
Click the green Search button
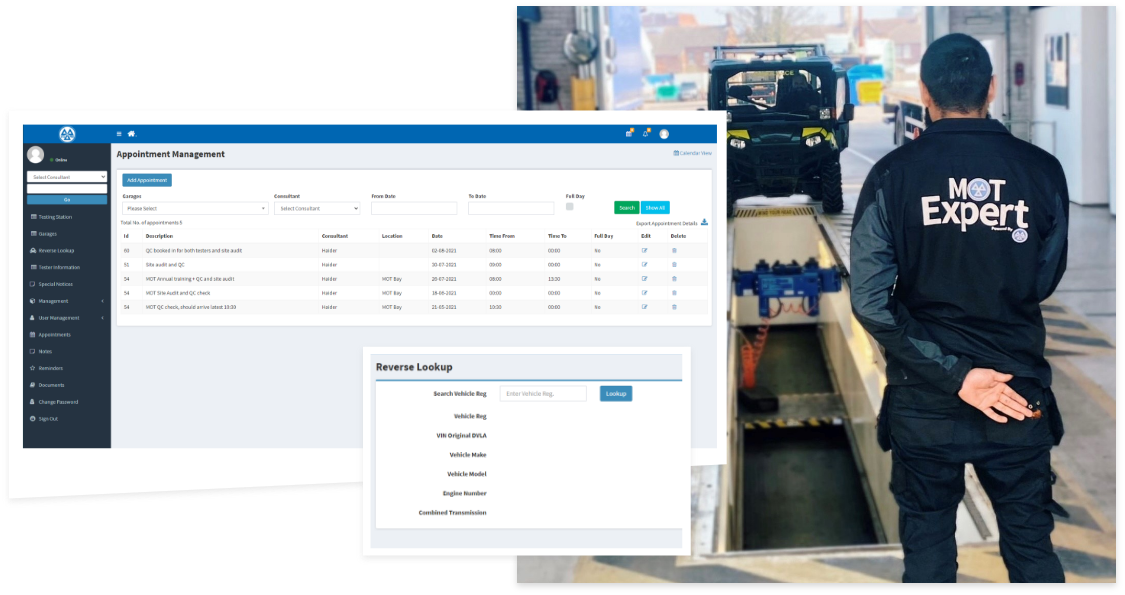coord(627,207)
